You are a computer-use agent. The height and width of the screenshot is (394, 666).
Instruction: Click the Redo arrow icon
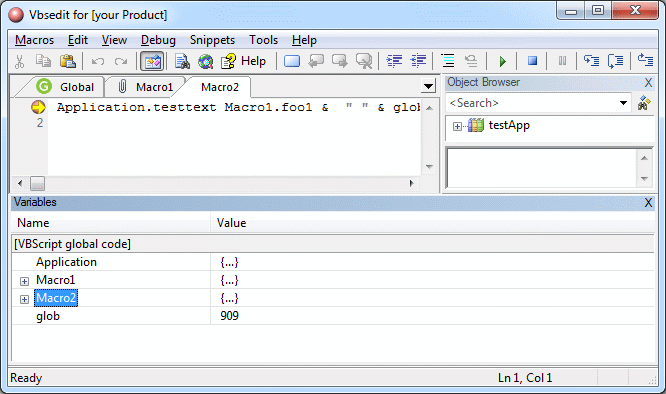click(121, 62)
